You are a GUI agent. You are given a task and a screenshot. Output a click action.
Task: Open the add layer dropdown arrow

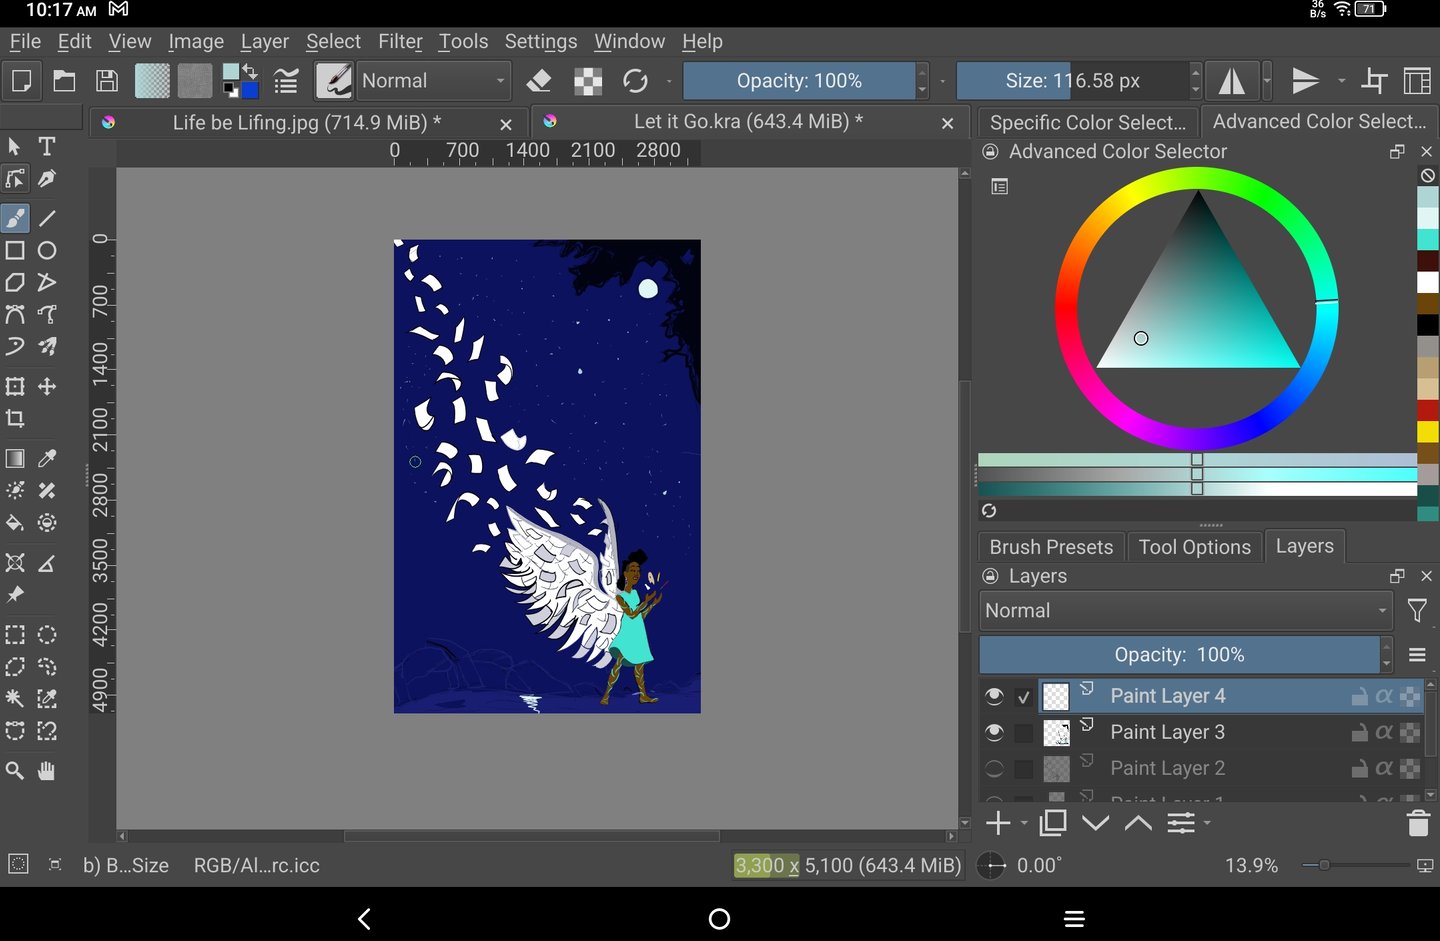(x=1024, y=824)
